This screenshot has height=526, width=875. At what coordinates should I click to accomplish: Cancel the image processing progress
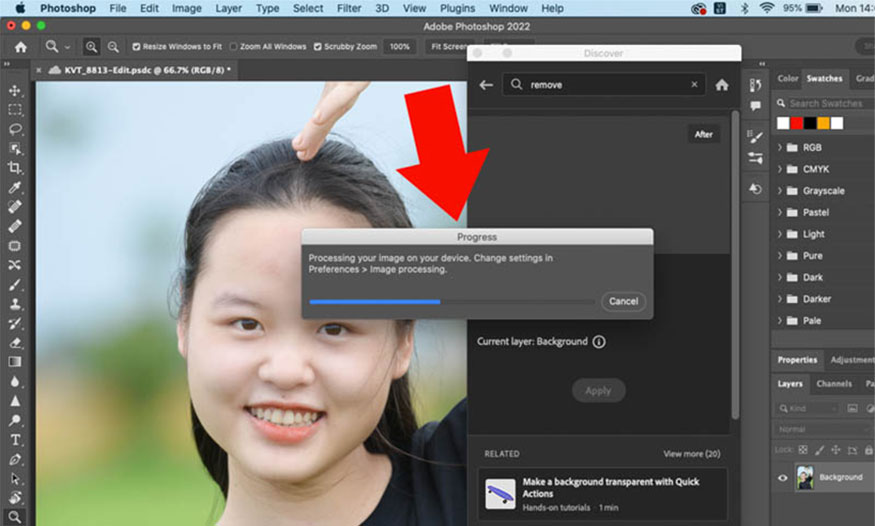(623, 301)
